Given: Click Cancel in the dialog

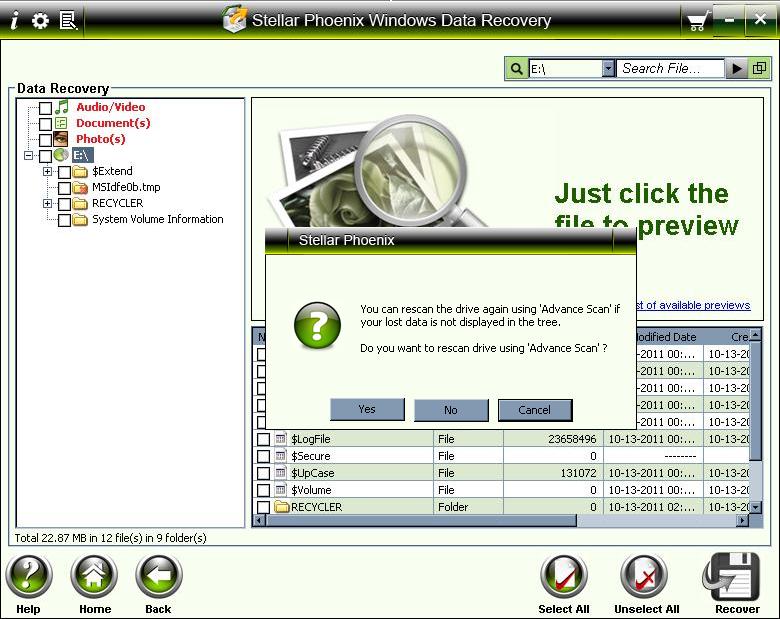Looking at the screenshot, I should point(535,410).
